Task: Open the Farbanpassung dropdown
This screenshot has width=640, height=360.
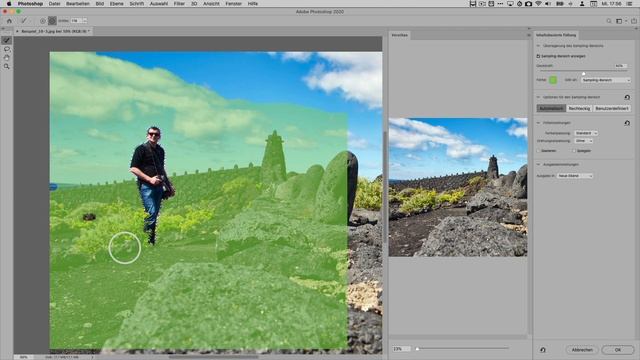Action: click(586, 133)
